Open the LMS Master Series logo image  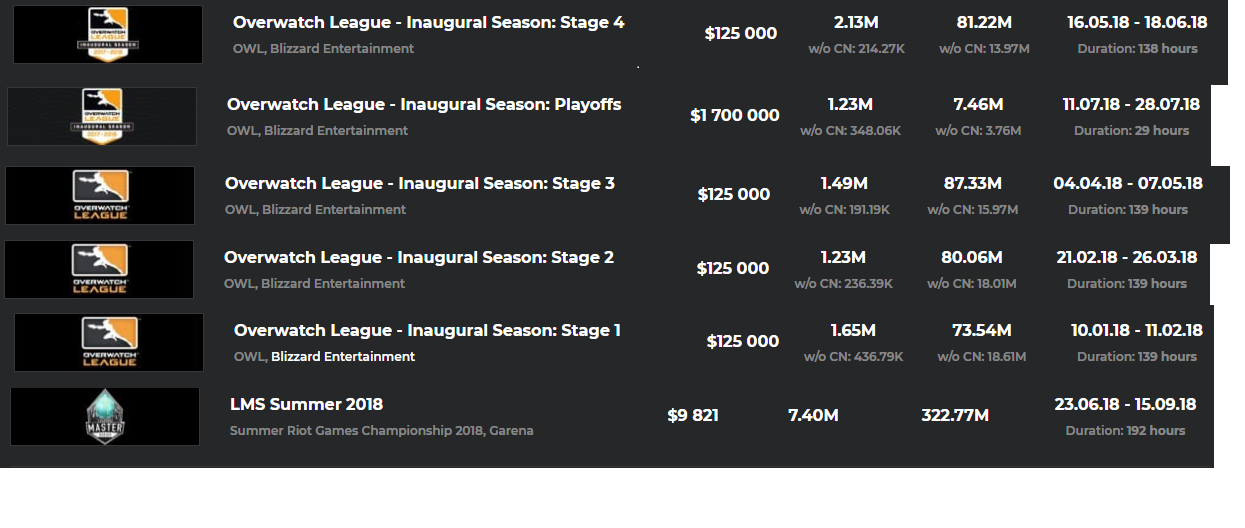click(105, 416)
